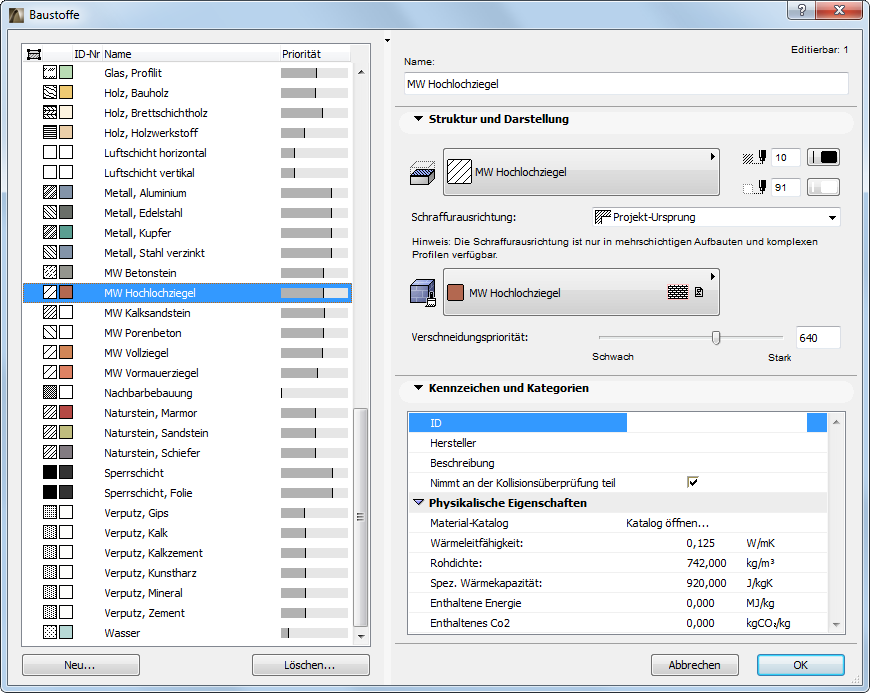Open the black foreground pen color picker
This screenshot has height=693, width=870.
pyautogui.click(x=823, y=158)
